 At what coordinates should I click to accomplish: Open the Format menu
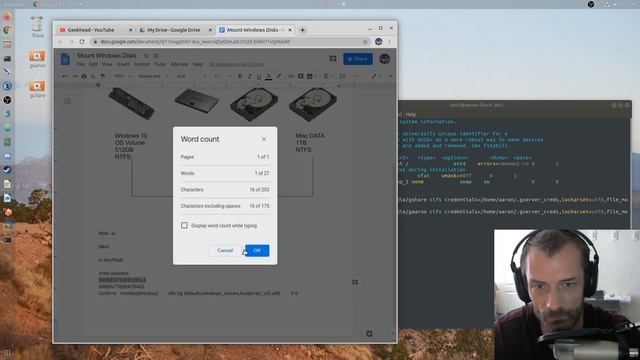[x=141, y=64]
